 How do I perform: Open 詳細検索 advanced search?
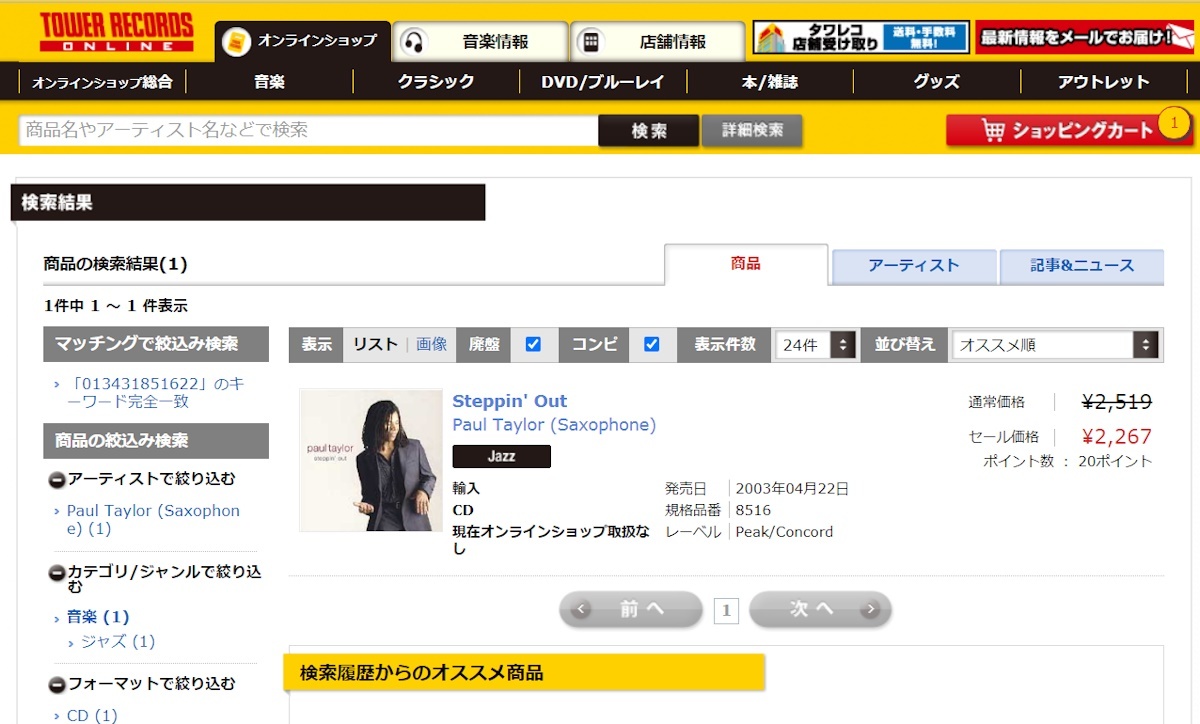click(x=752, y=130)
